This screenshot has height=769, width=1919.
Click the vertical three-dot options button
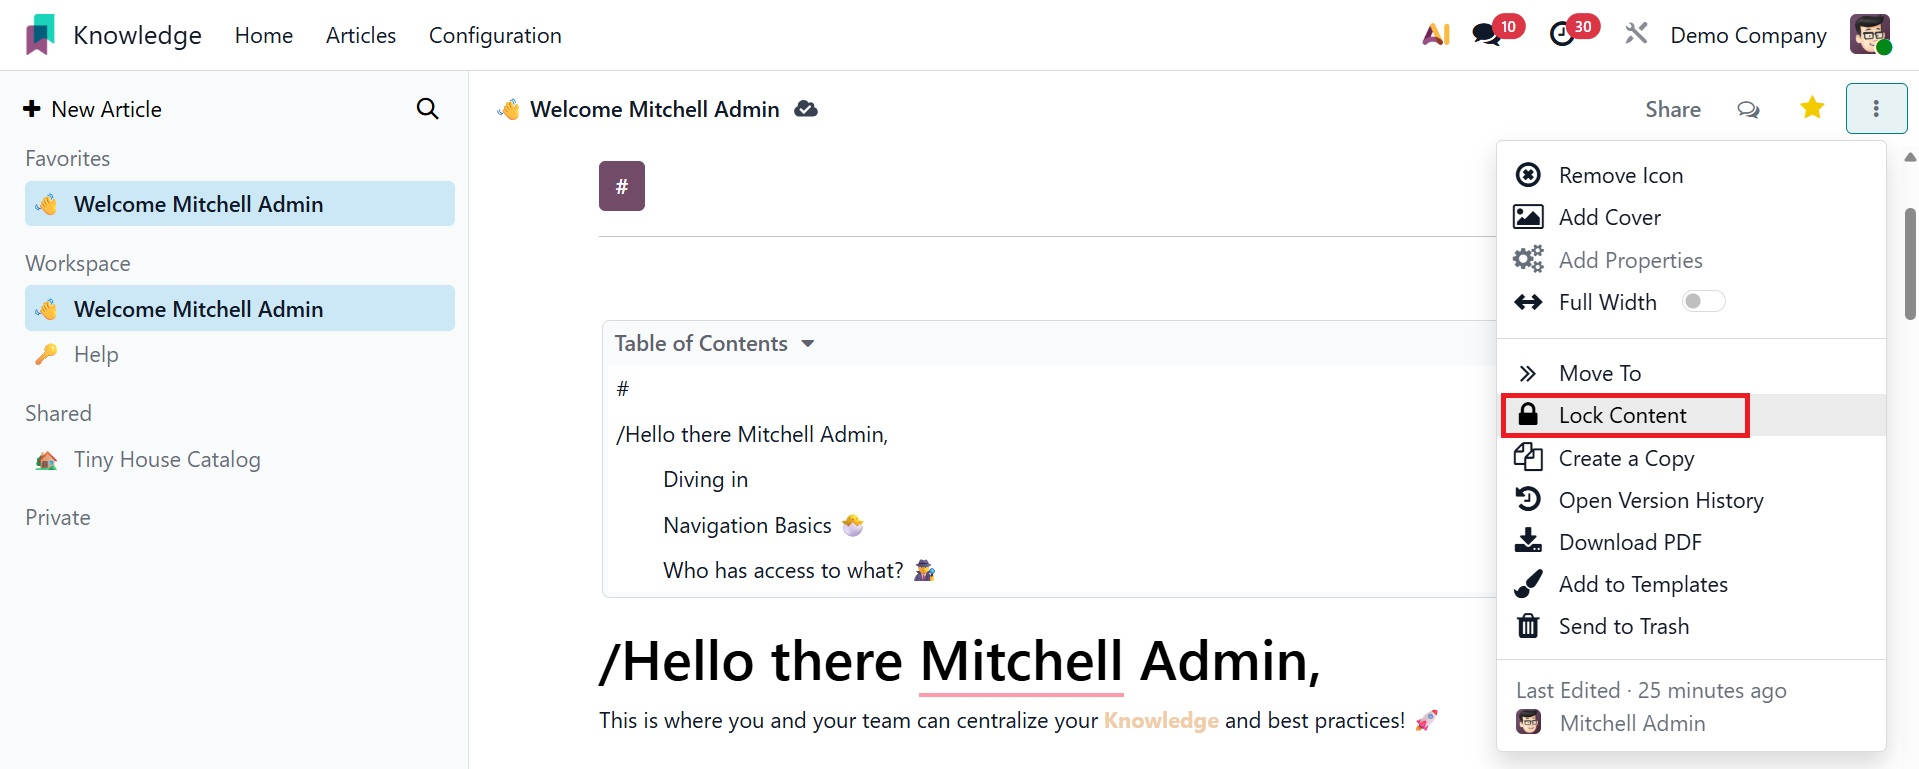tap(1876, 108)
